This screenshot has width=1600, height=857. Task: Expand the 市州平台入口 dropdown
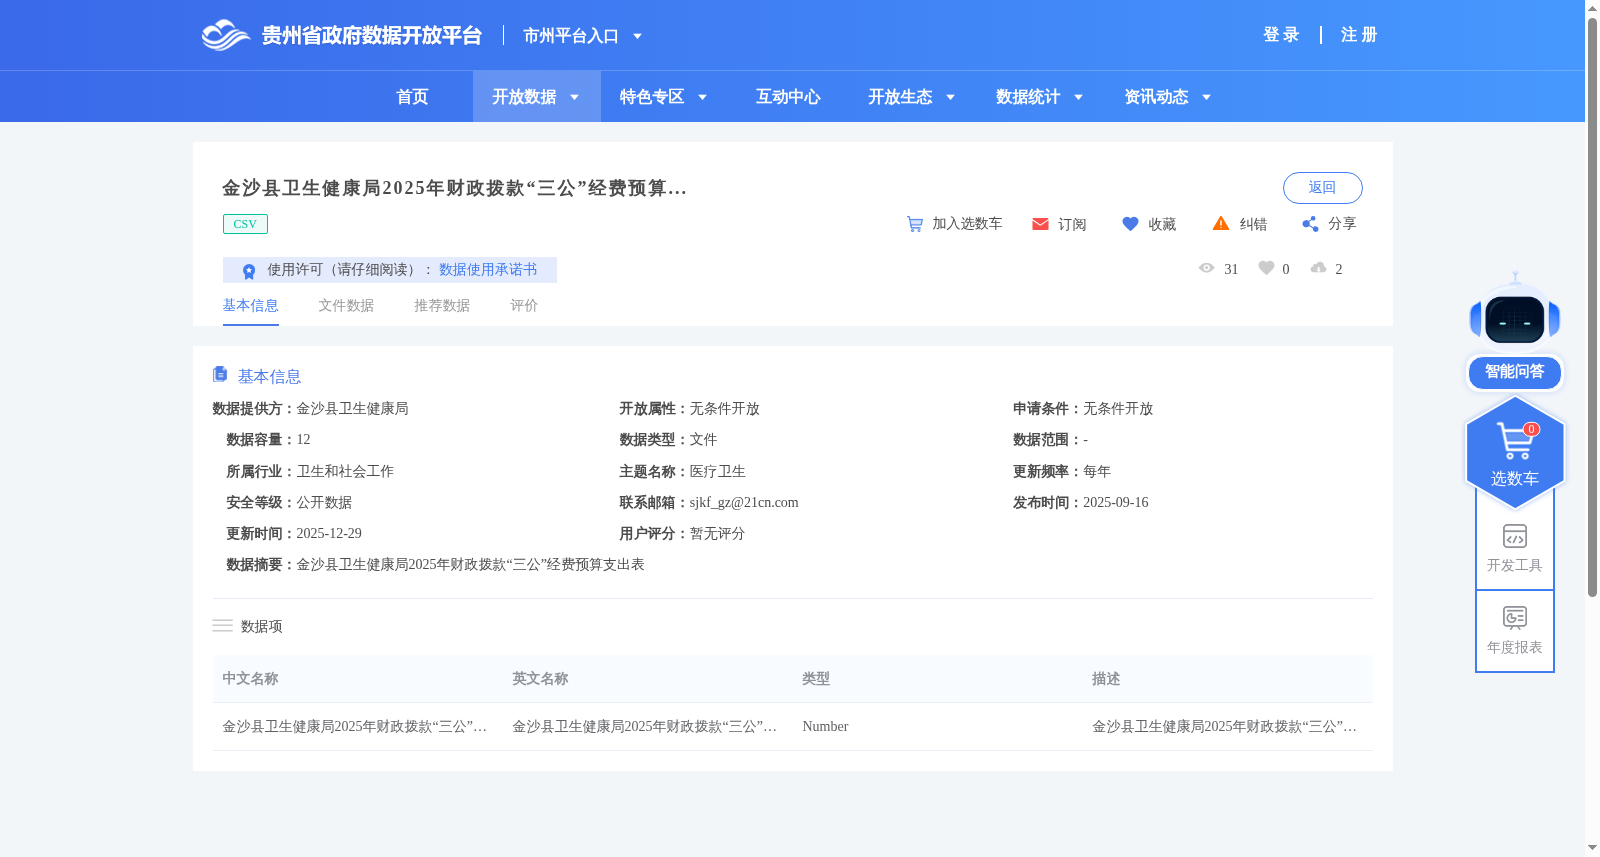(637, 37)
